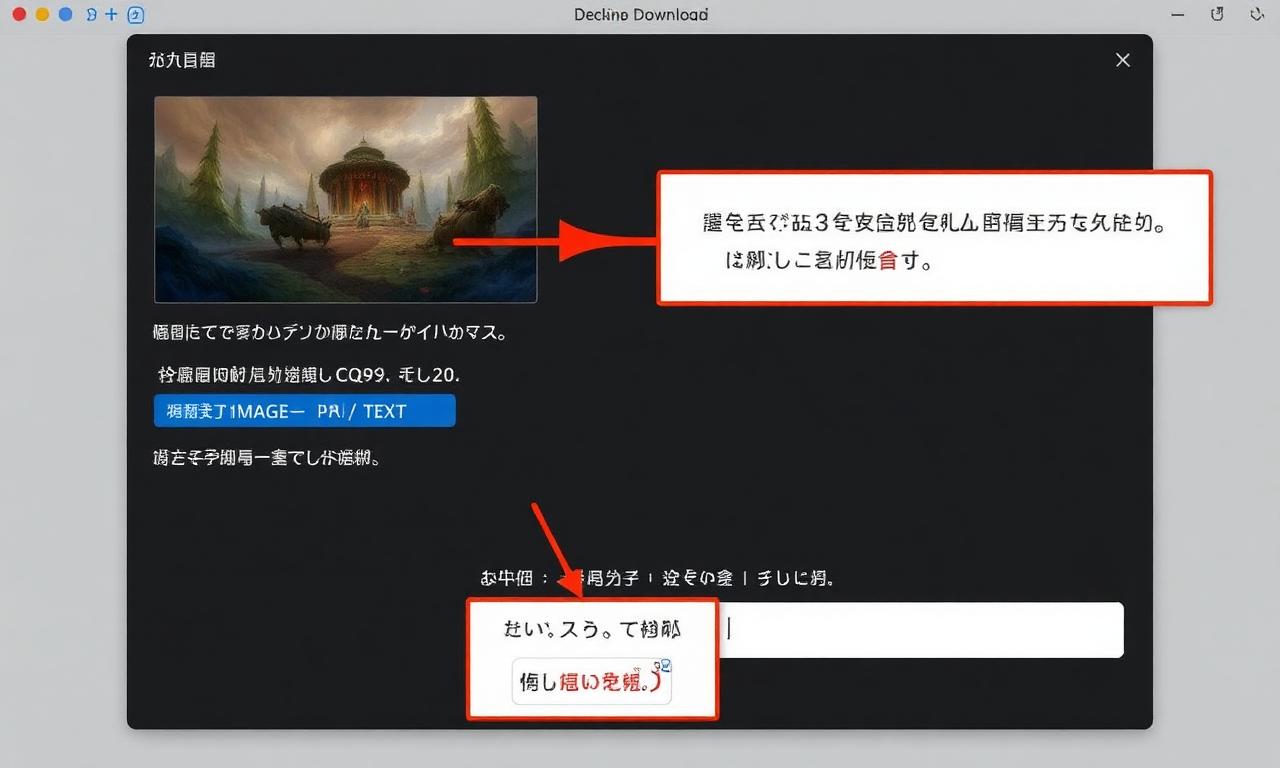Click the first small blue icon after the window controls

pyautogui.click(x=92, y=15)
